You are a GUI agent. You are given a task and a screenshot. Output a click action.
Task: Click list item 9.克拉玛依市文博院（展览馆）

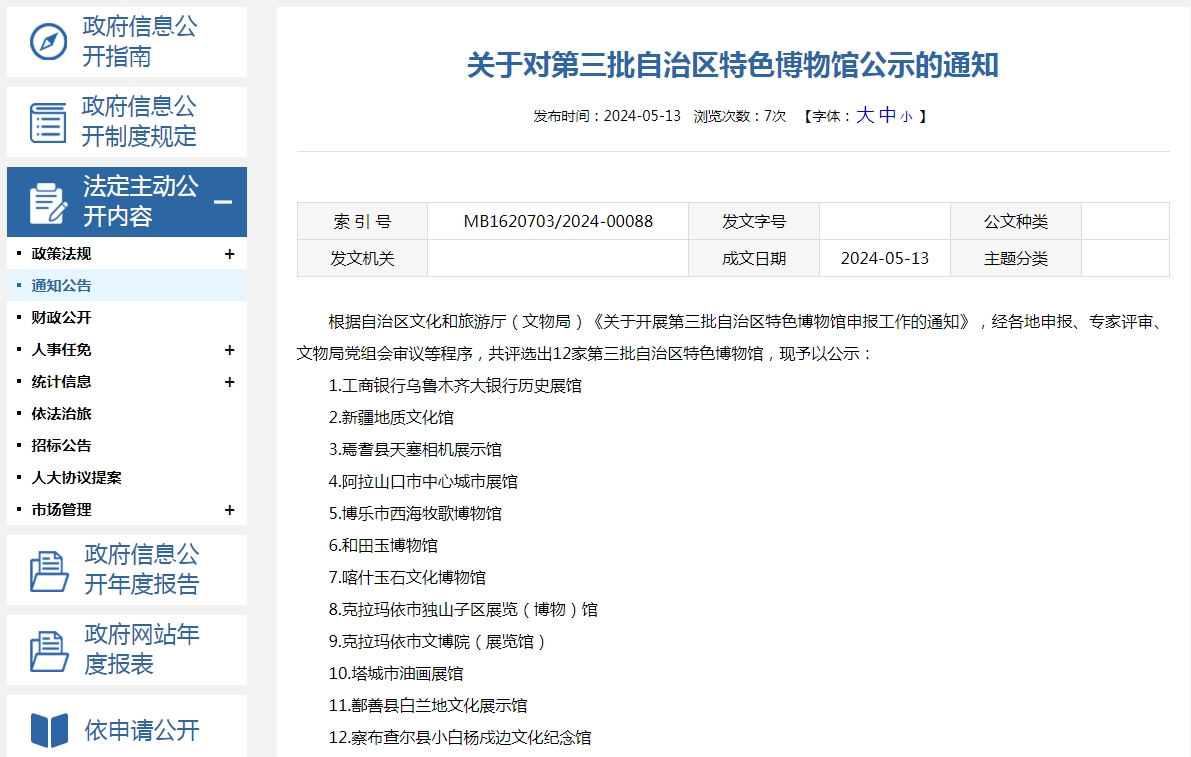click(437, 642)
